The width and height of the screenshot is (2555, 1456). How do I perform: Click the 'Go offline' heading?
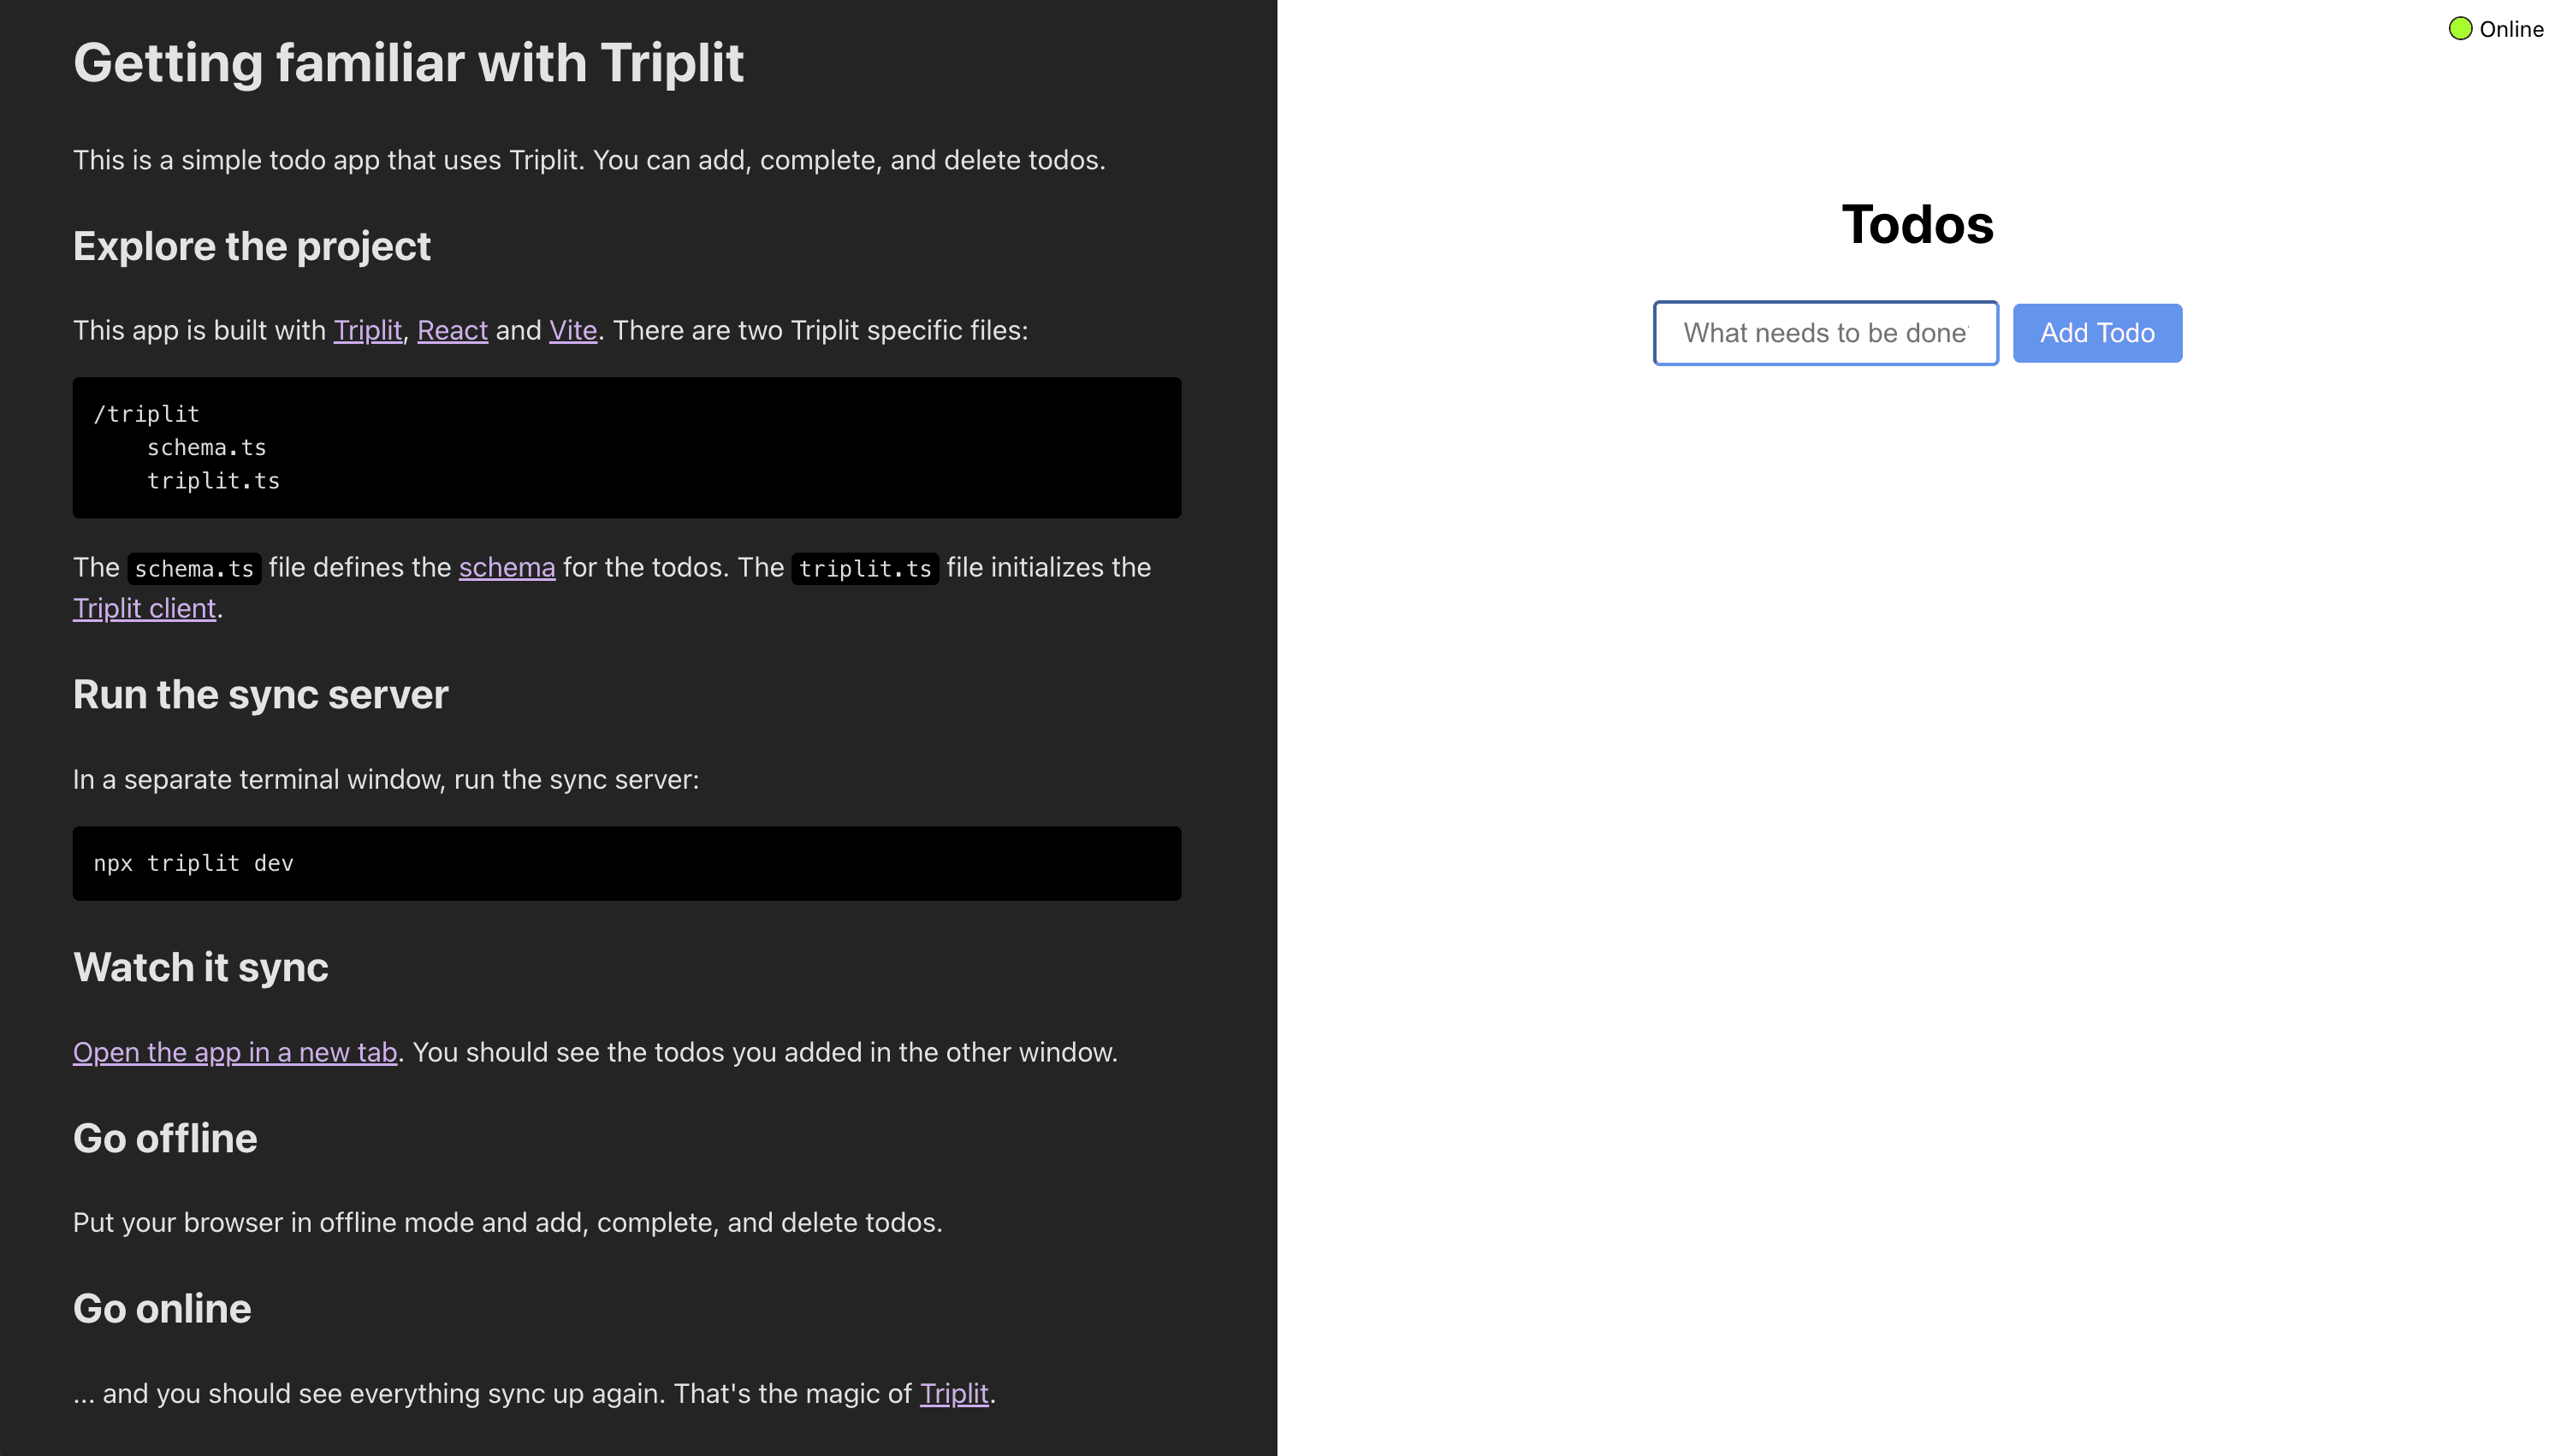click(x=165, y=1138)
